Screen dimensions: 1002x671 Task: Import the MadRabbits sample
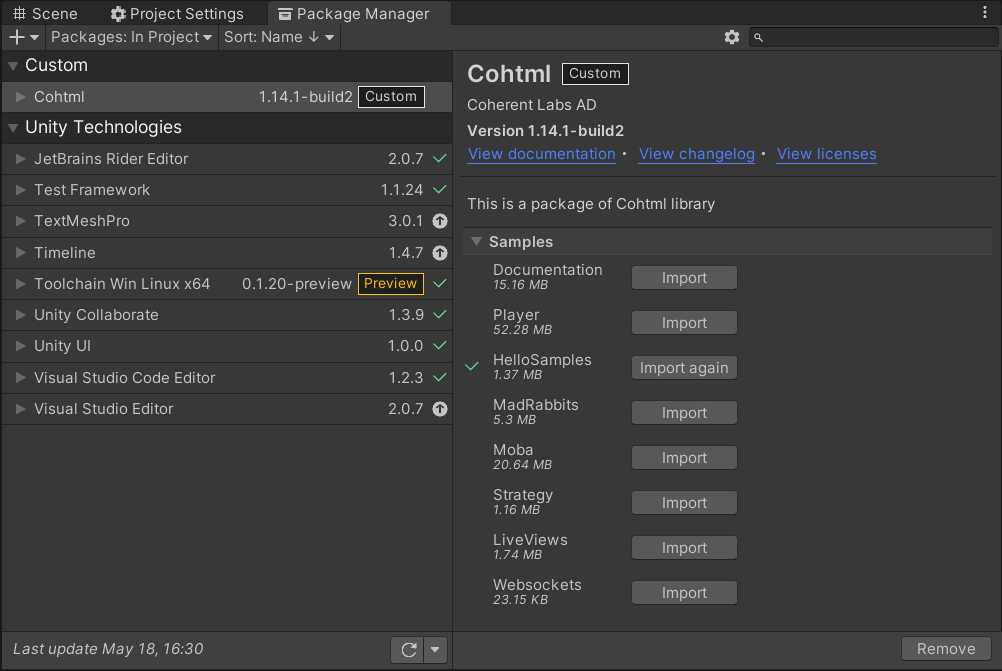[x=684, y=413]
